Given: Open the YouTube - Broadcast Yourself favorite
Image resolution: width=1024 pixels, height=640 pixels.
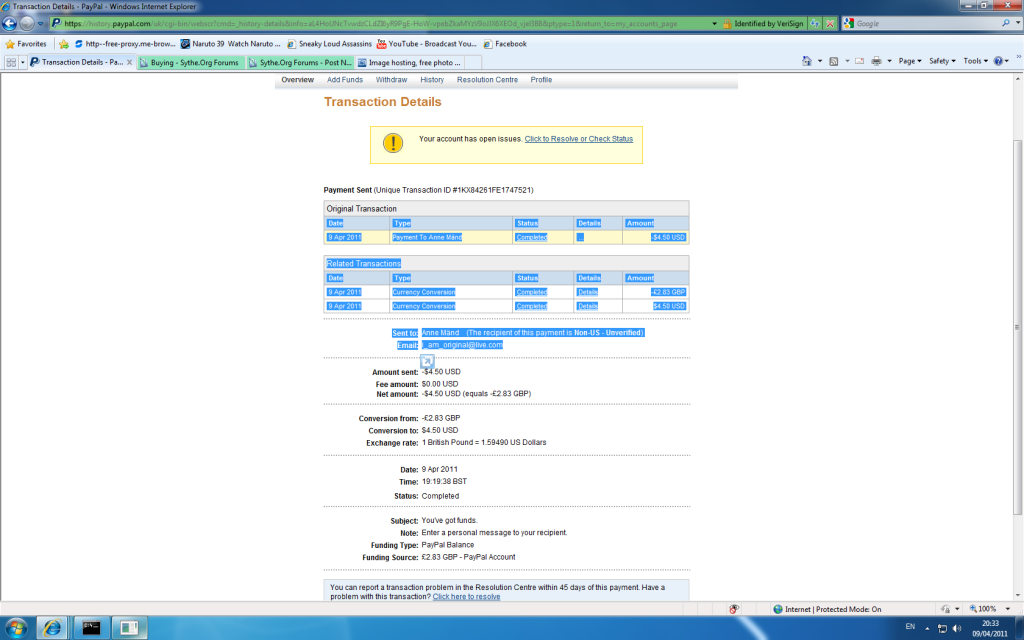Looking at the screenshot, I should (x=426, y=44).
